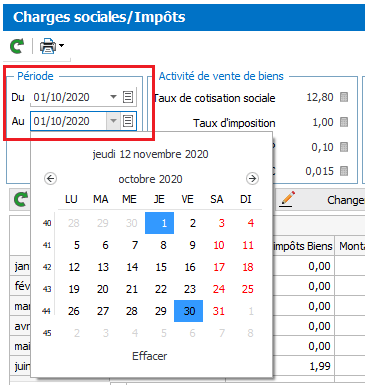Click the 1,00 Taux d'imposition value
The height and width of the screenshot is (385, 365).
click(323, 122)
